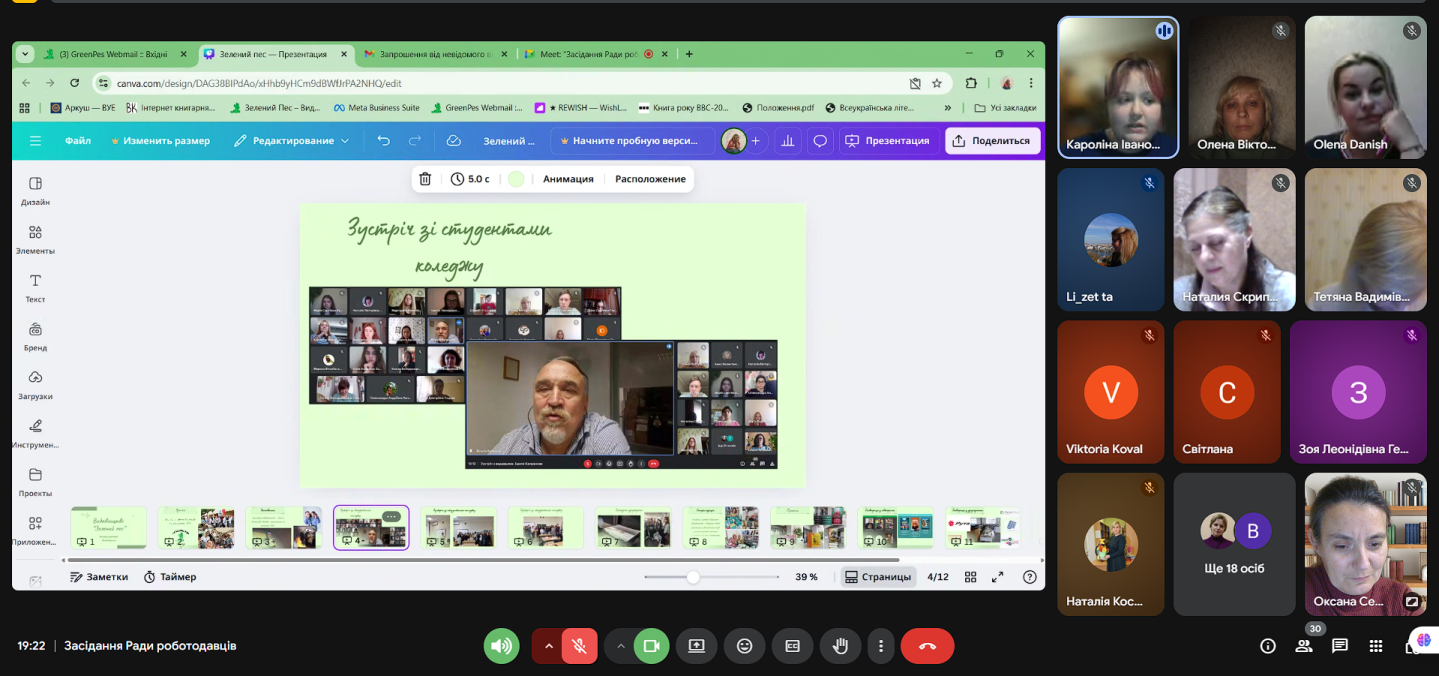Image resolution: width=1439 pixels, height=676 pixels.
Task: Turn on closed captions in Meet
Action: click(792, 646)
